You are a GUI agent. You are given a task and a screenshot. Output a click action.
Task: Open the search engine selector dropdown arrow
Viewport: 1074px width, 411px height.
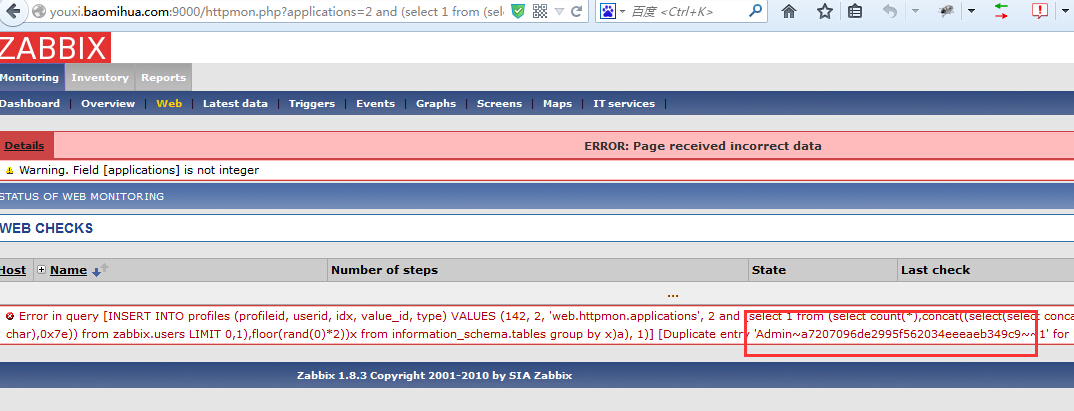[622, 12]
